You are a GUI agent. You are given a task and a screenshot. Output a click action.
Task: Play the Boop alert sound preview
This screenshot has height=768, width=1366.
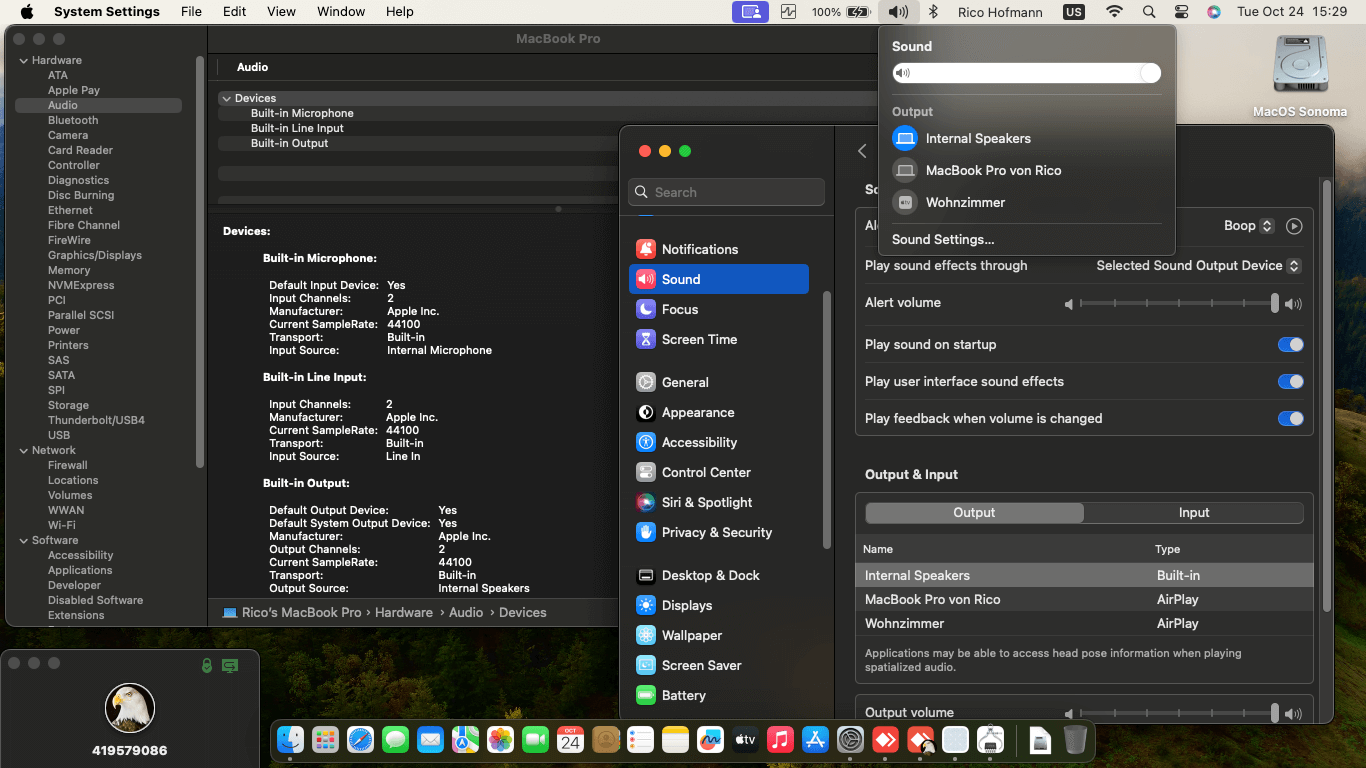[x=1294, y=226]
